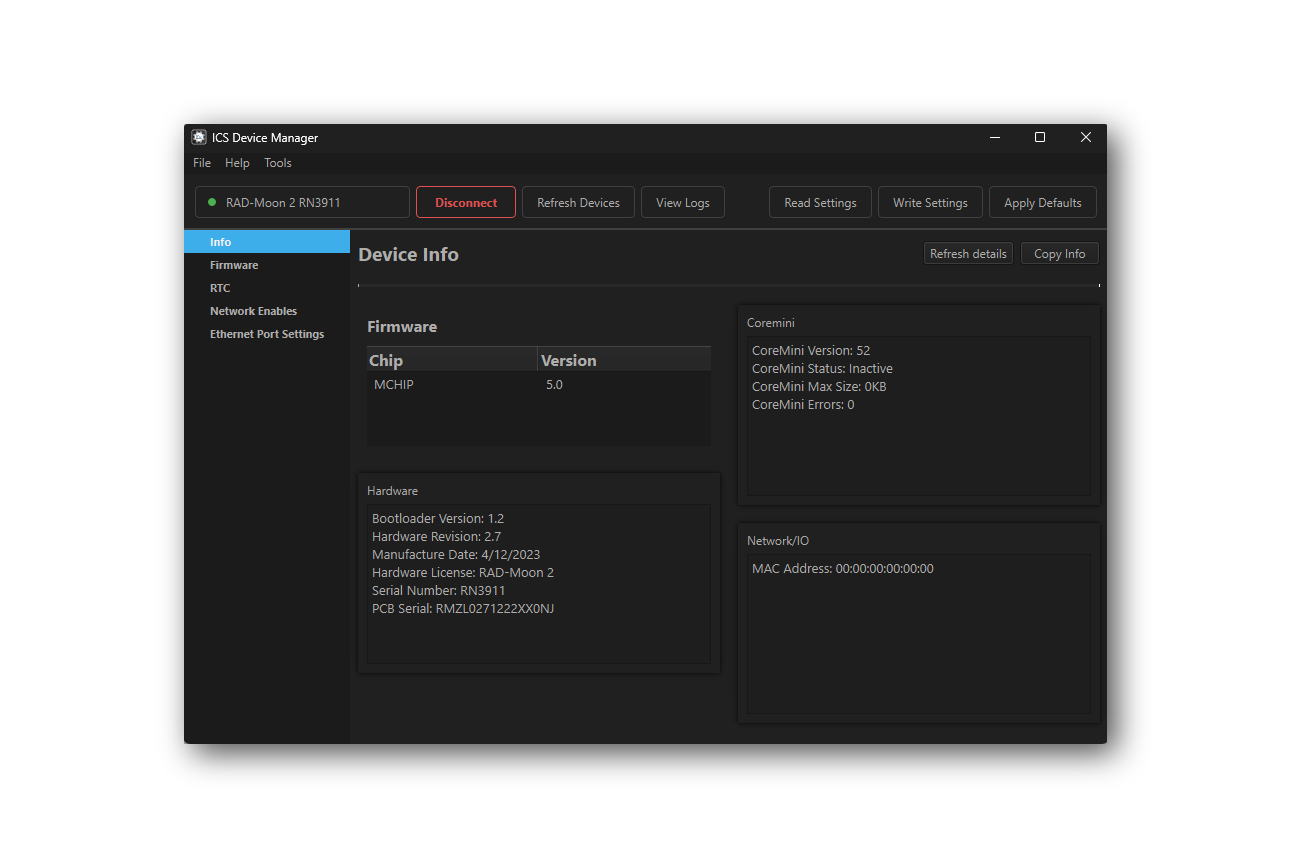Click Serial Number: RN3911 line
The width and height of the screenshot is (1291, 868).
click(x=439, y=591)
